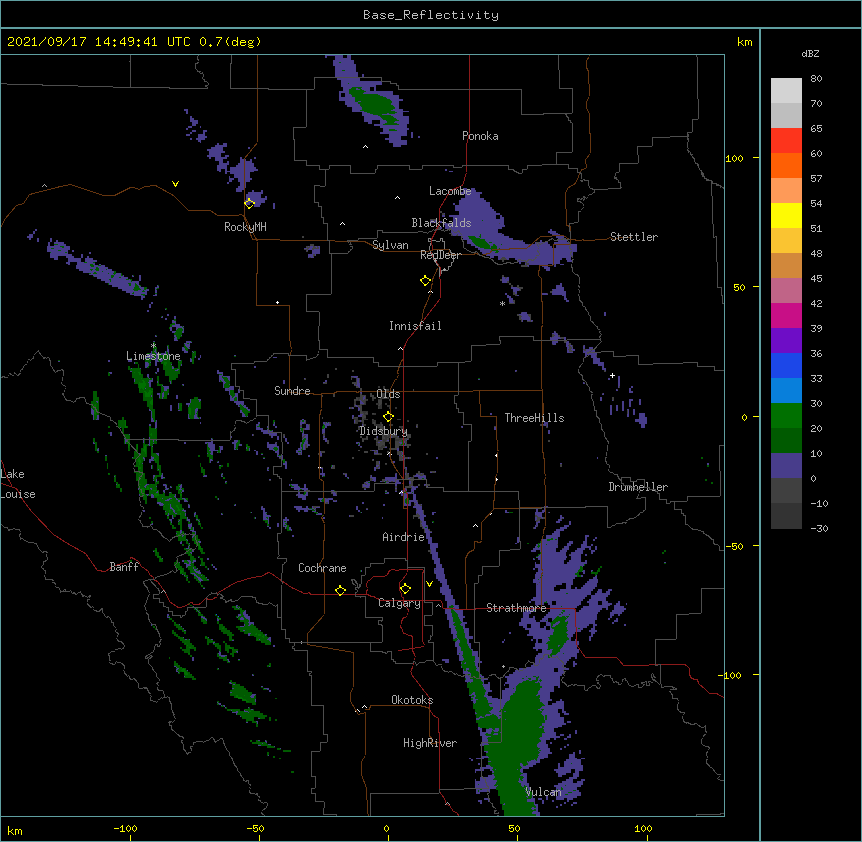This screenshot has height=842, width=862.
Task: Select the Blackfalds label
Action: tap(441, 223)
